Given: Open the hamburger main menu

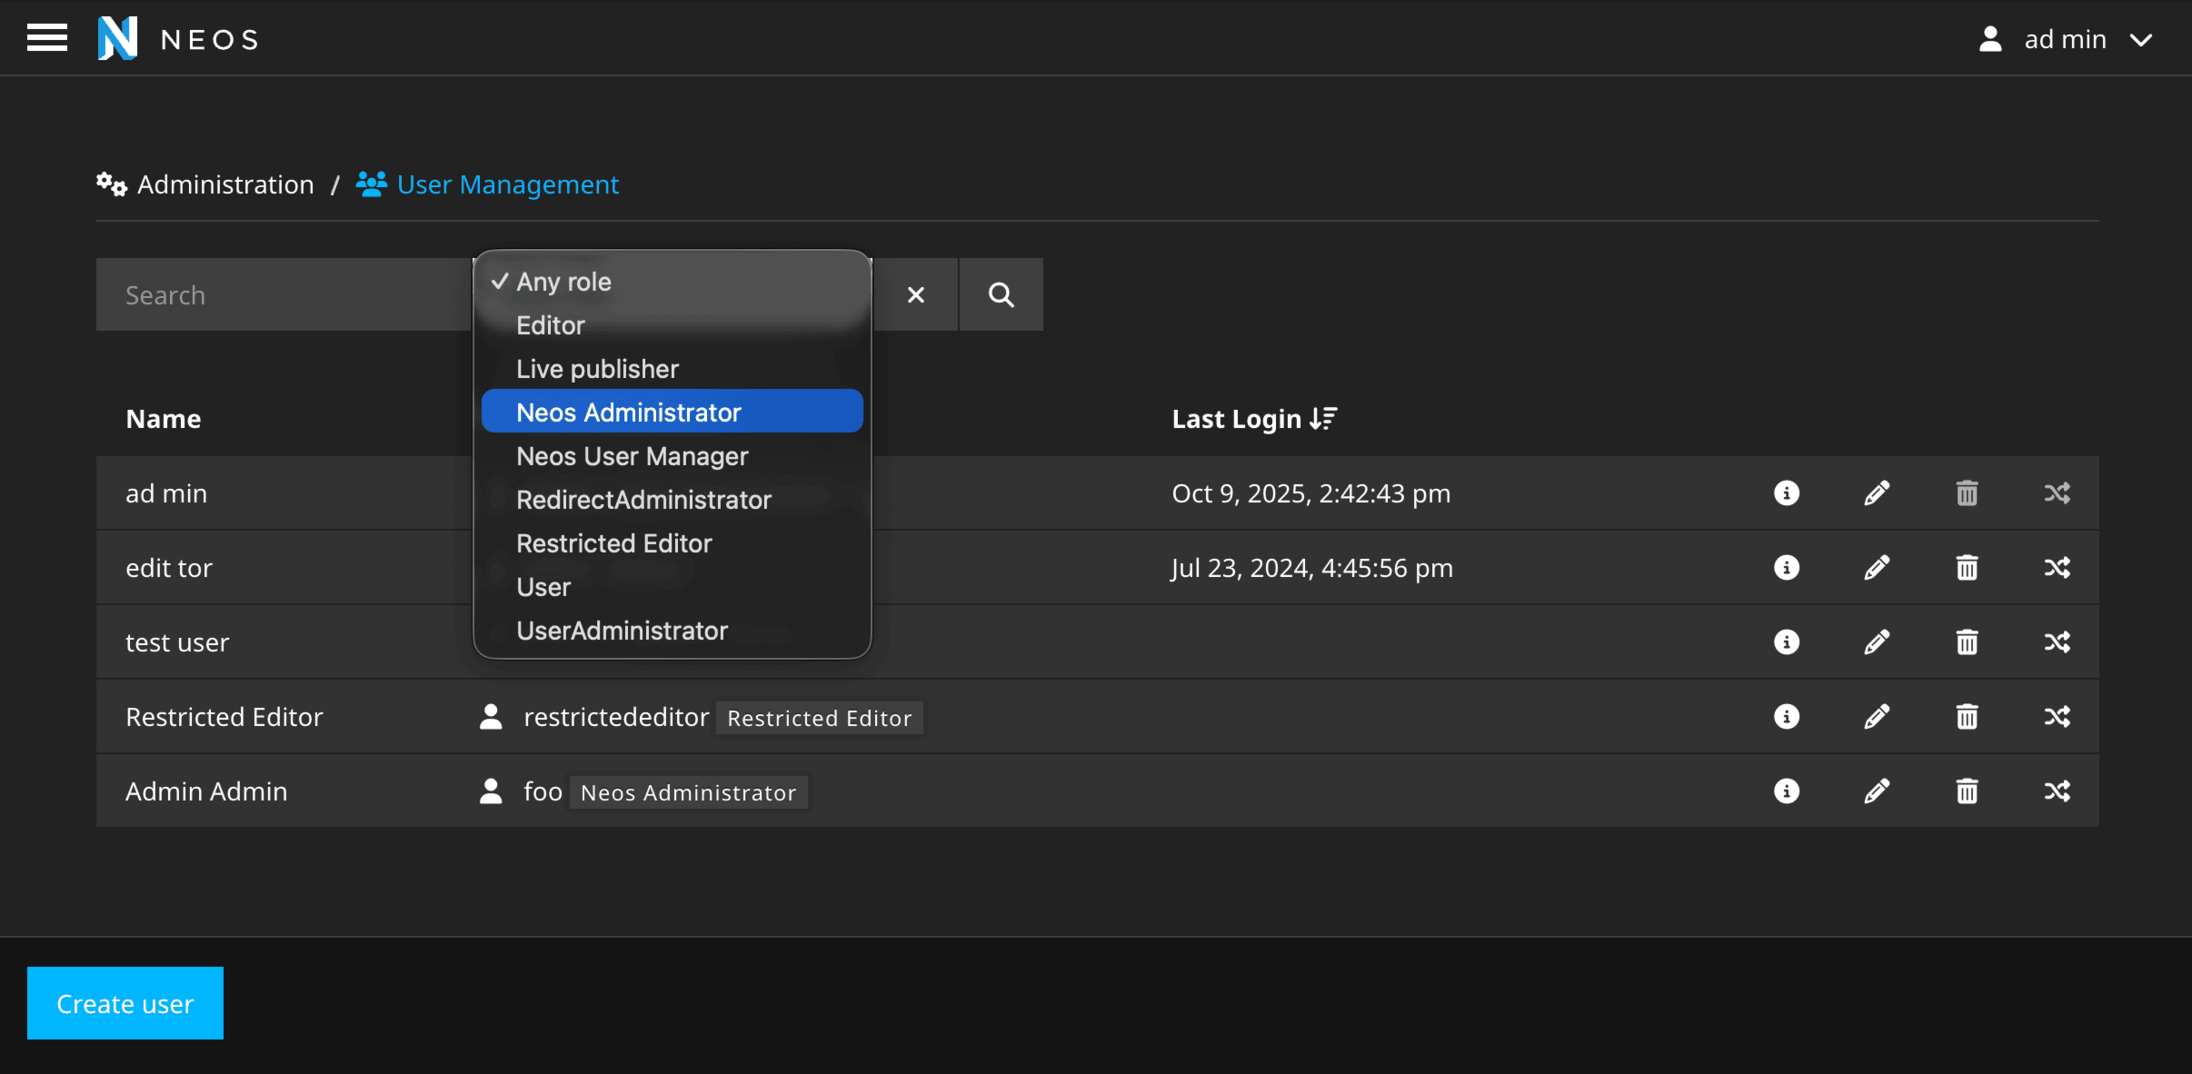Looking at the screenshot, I should [47, 38].
